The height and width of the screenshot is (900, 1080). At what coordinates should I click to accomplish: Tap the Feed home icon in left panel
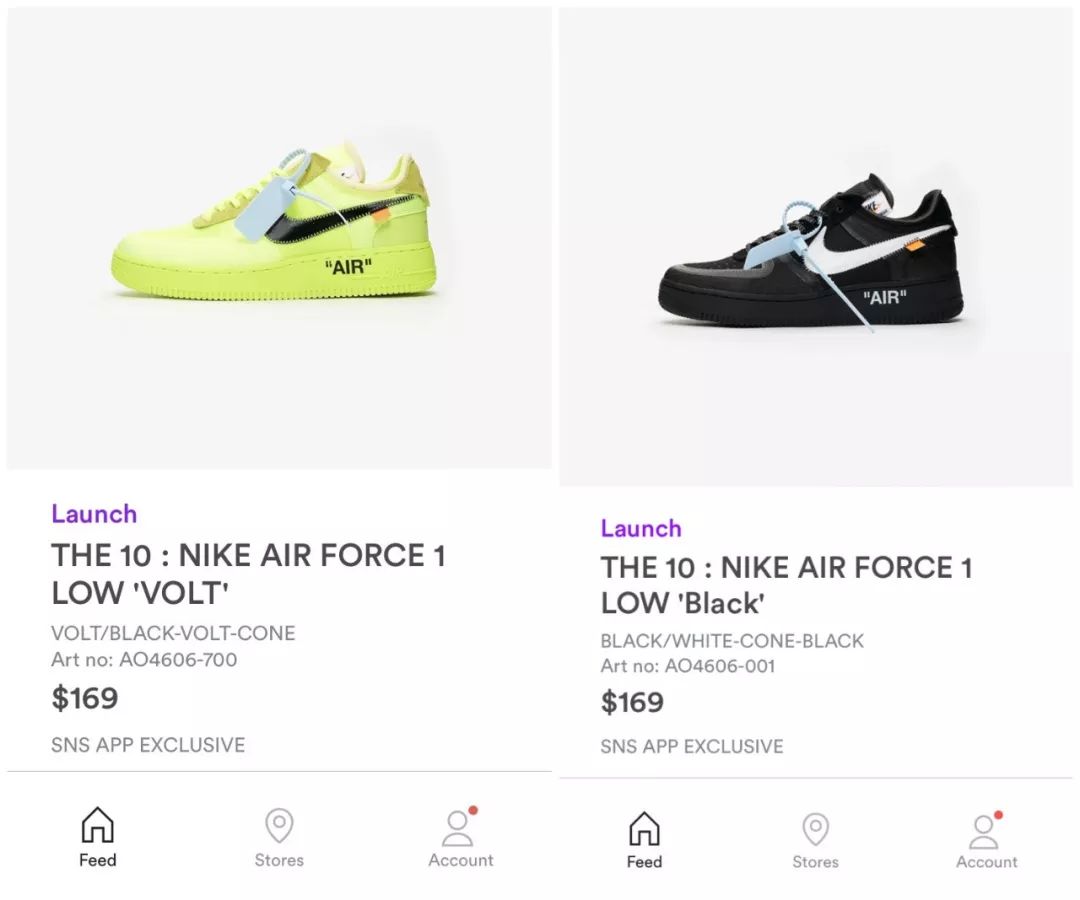tap(98, 825)
